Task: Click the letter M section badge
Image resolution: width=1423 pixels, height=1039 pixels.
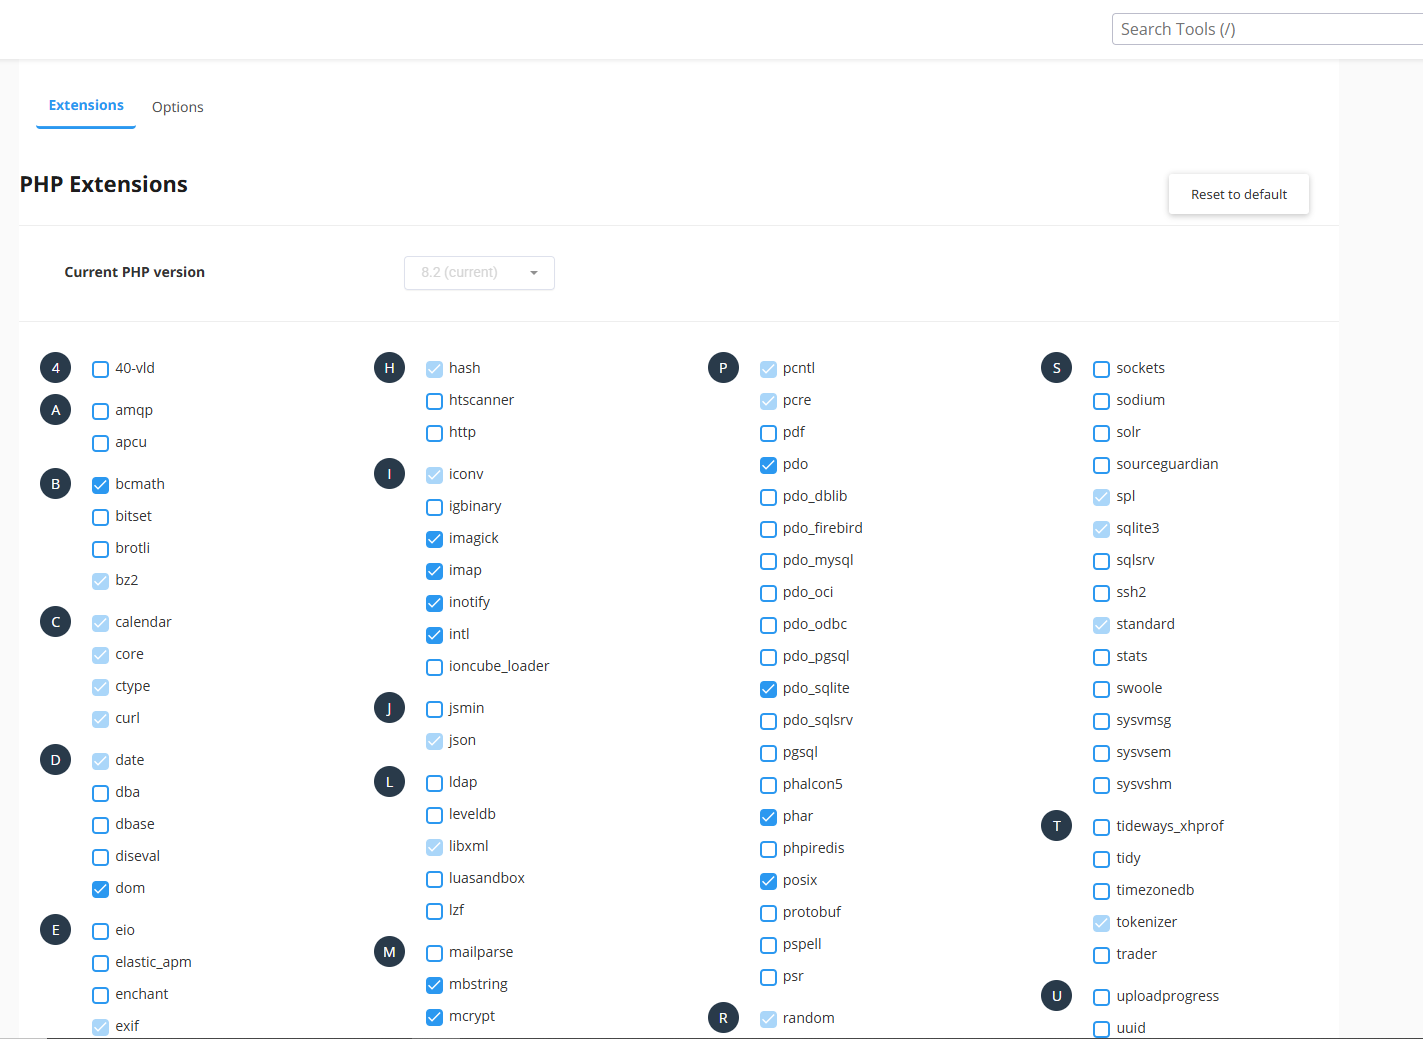Action: [x=389, y=952]
